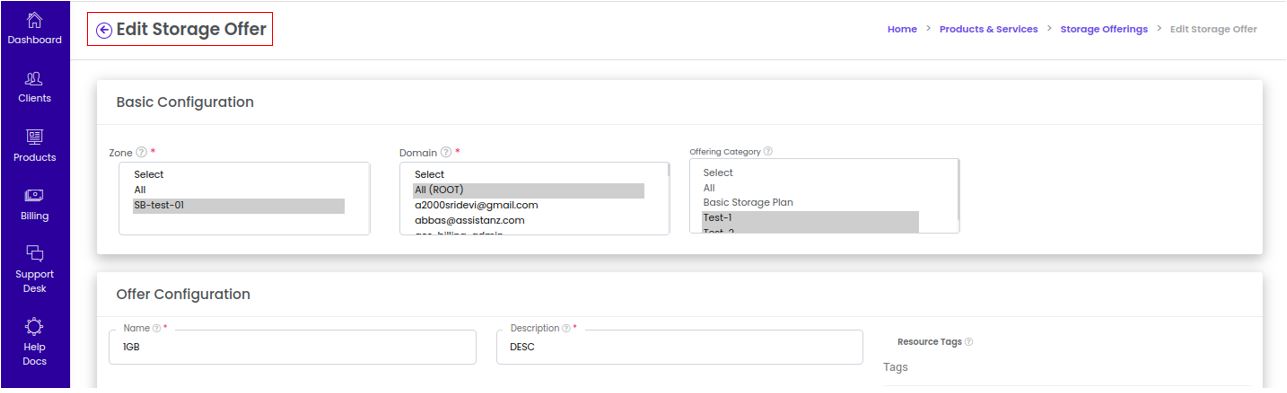
Task: Click the back arrow beside Edit Storage Offer
Action: [x=104, y=30]
